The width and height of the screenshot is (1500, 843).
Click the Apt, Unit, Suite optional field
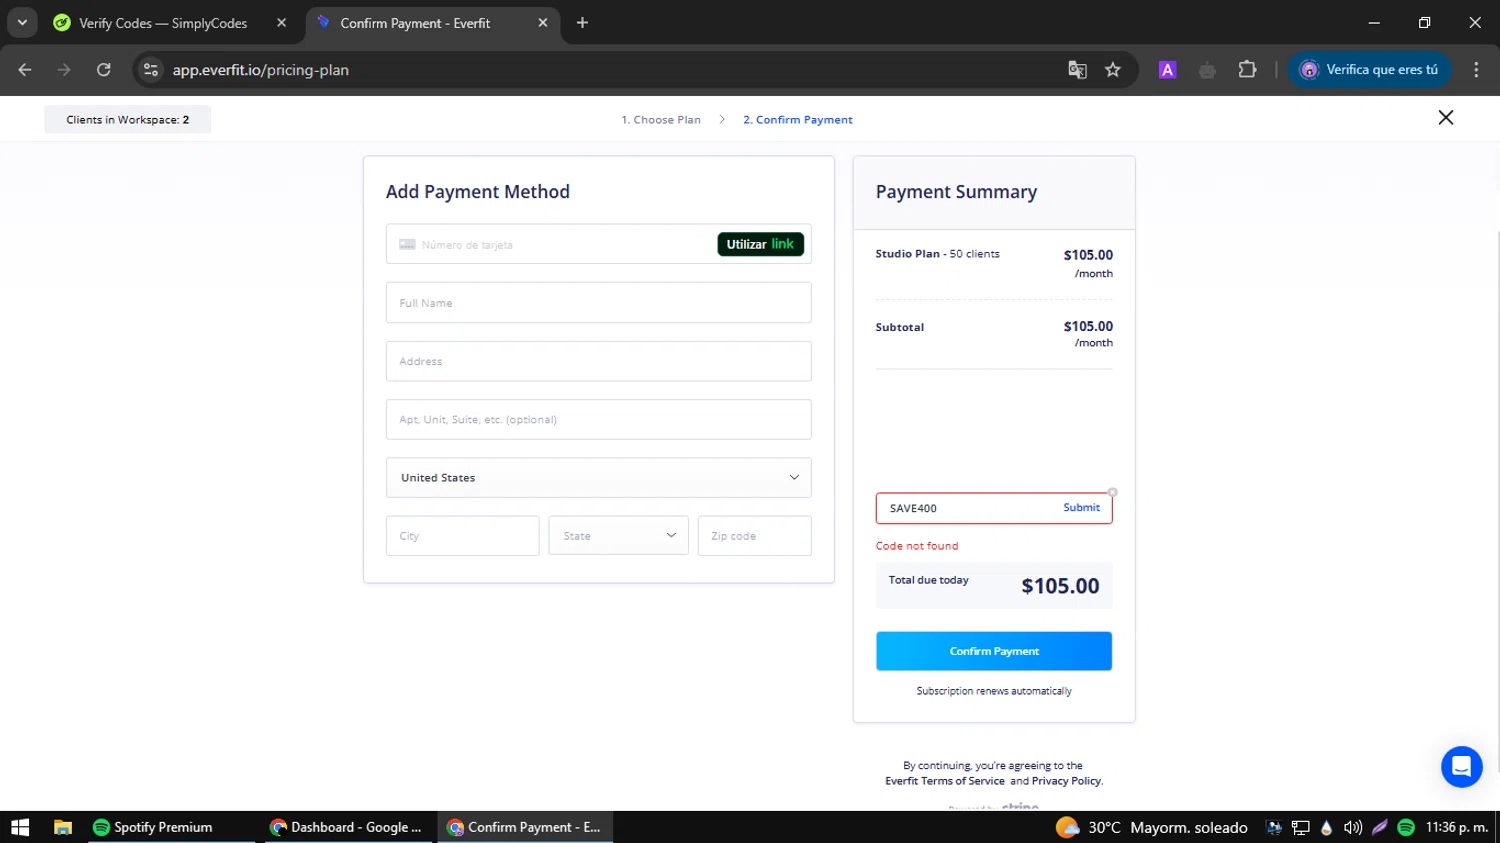598,419
